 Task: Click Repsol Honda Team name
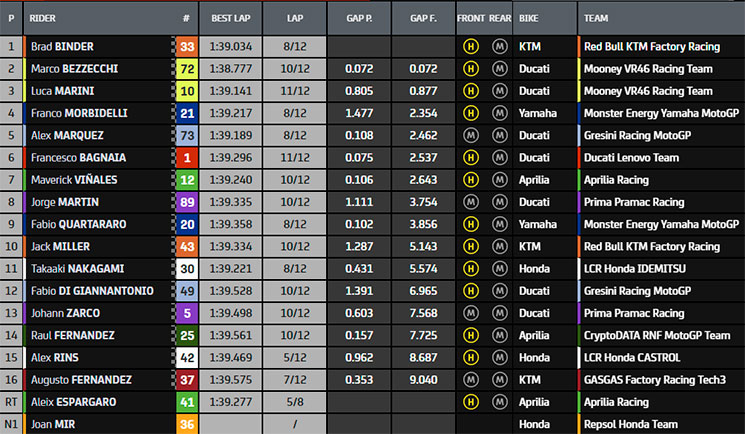click(x=630, y=424)
